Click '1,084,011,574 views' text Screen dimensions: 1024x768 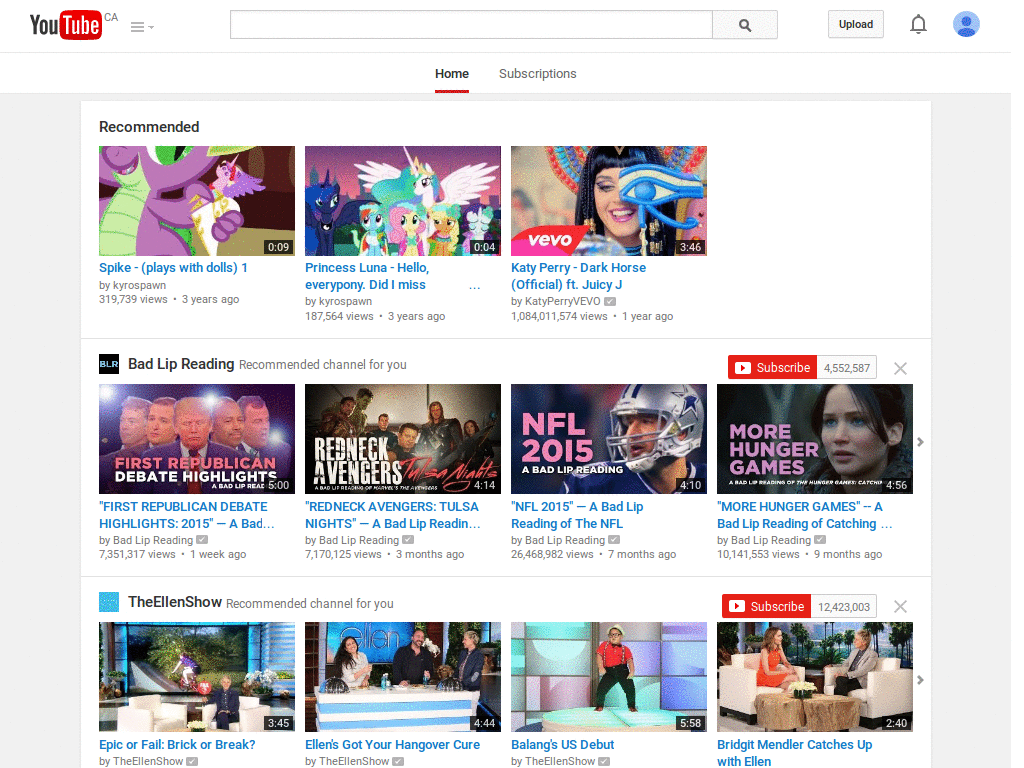[x=559, y=316]
